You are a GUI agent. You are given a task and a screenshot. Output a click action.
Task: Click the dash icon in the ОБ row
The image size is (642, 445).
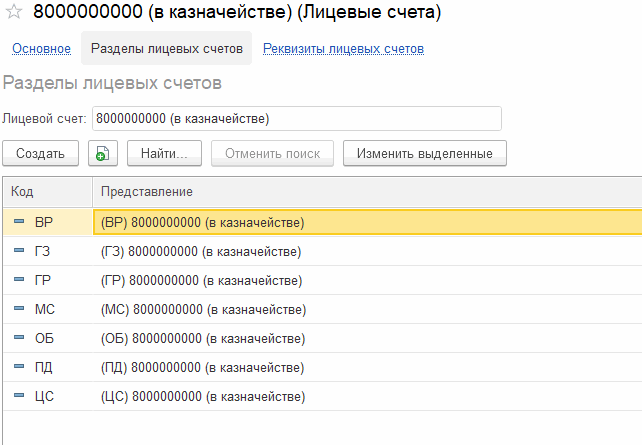click(x=19, y=338)
